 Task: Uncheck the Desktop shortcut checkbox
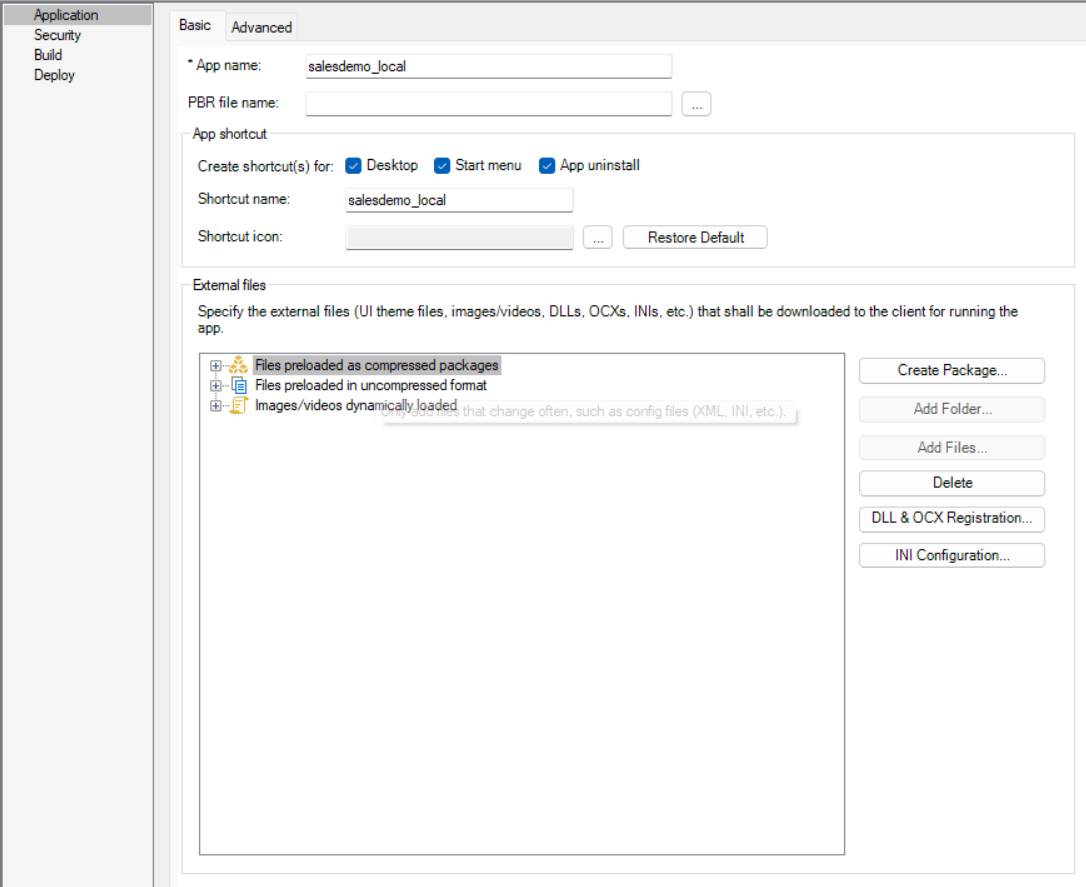[353, 166]
